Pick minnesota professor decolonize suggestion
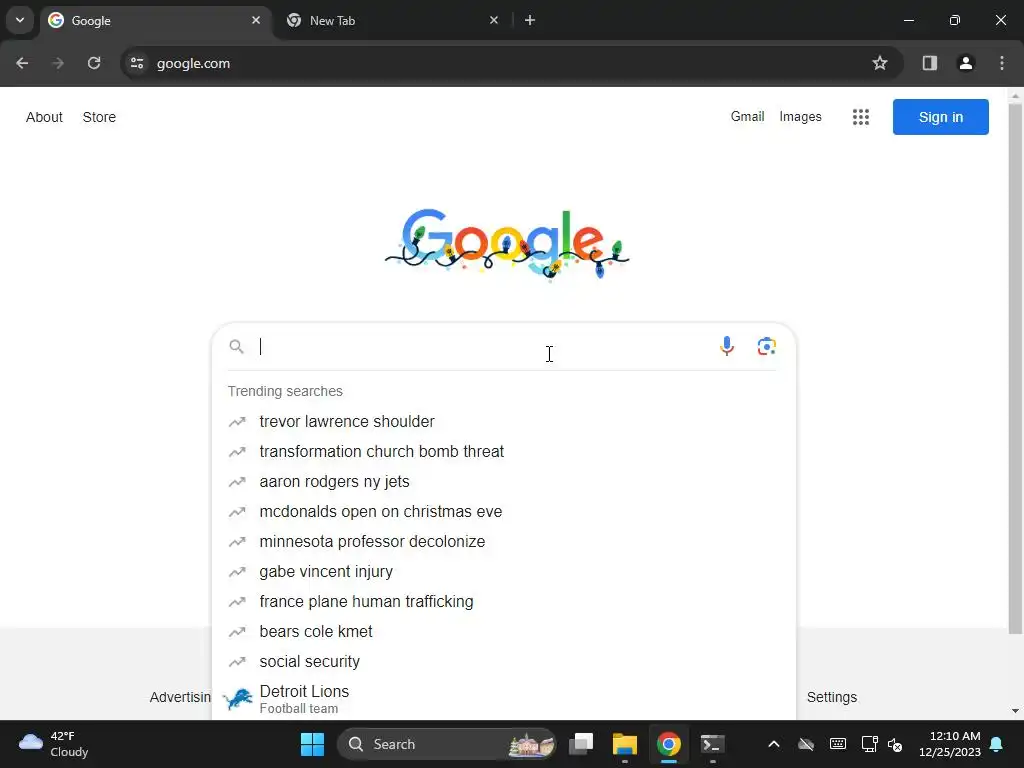1024x768 pixels. pyautogui.click(x=503, y=542)
